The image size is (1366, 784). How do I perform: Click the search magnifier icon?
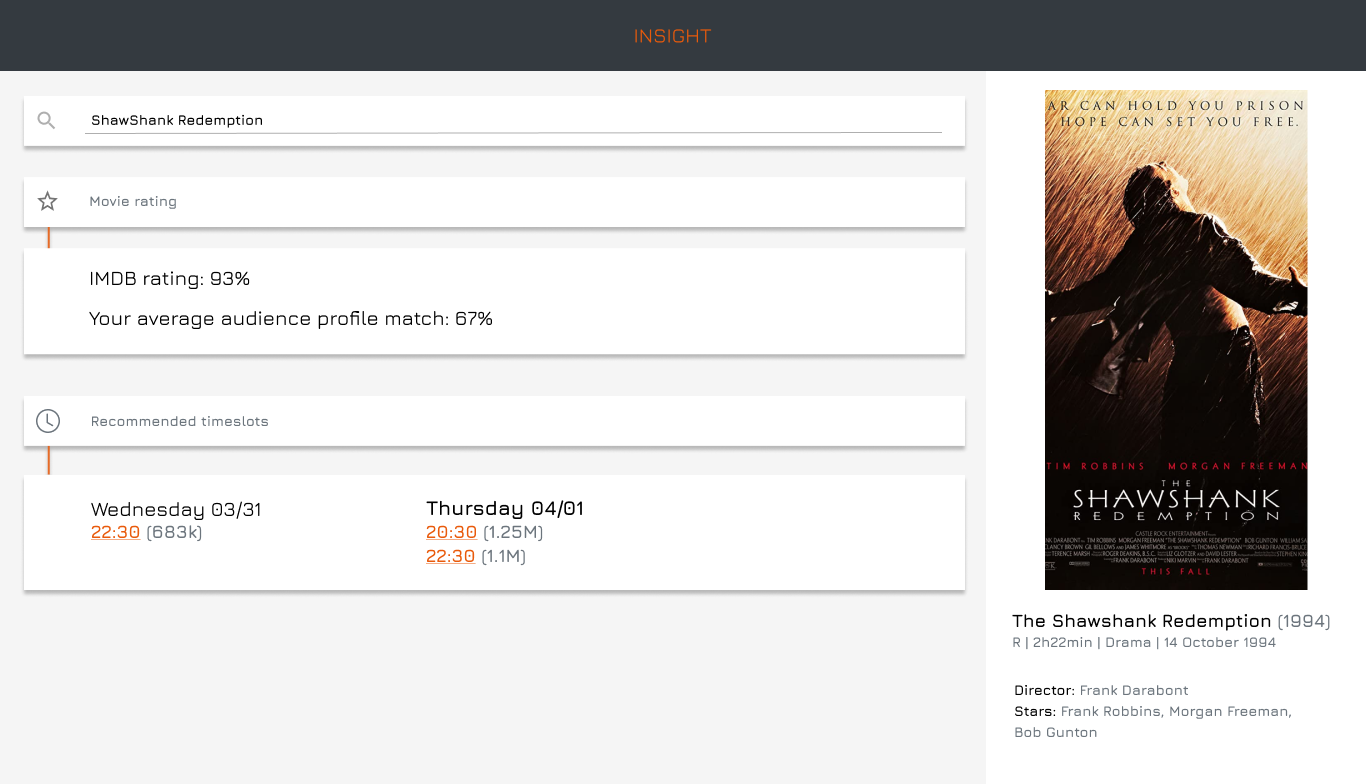coord(46,121)
